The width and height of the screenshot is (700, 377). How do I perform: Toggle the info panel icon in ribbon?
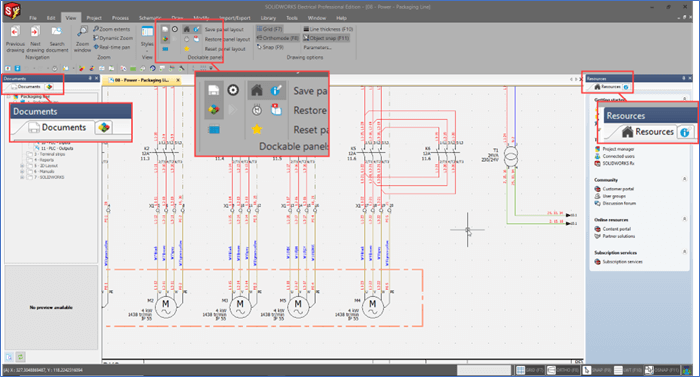(196, 29)
